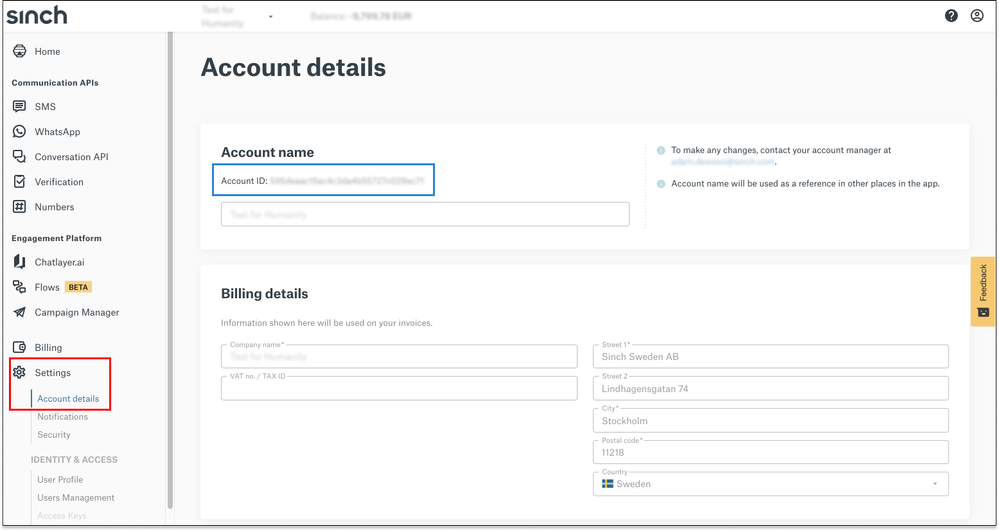Screen dimensions: 999x531
Task: Open User Profile
Action: click(60, 479)
